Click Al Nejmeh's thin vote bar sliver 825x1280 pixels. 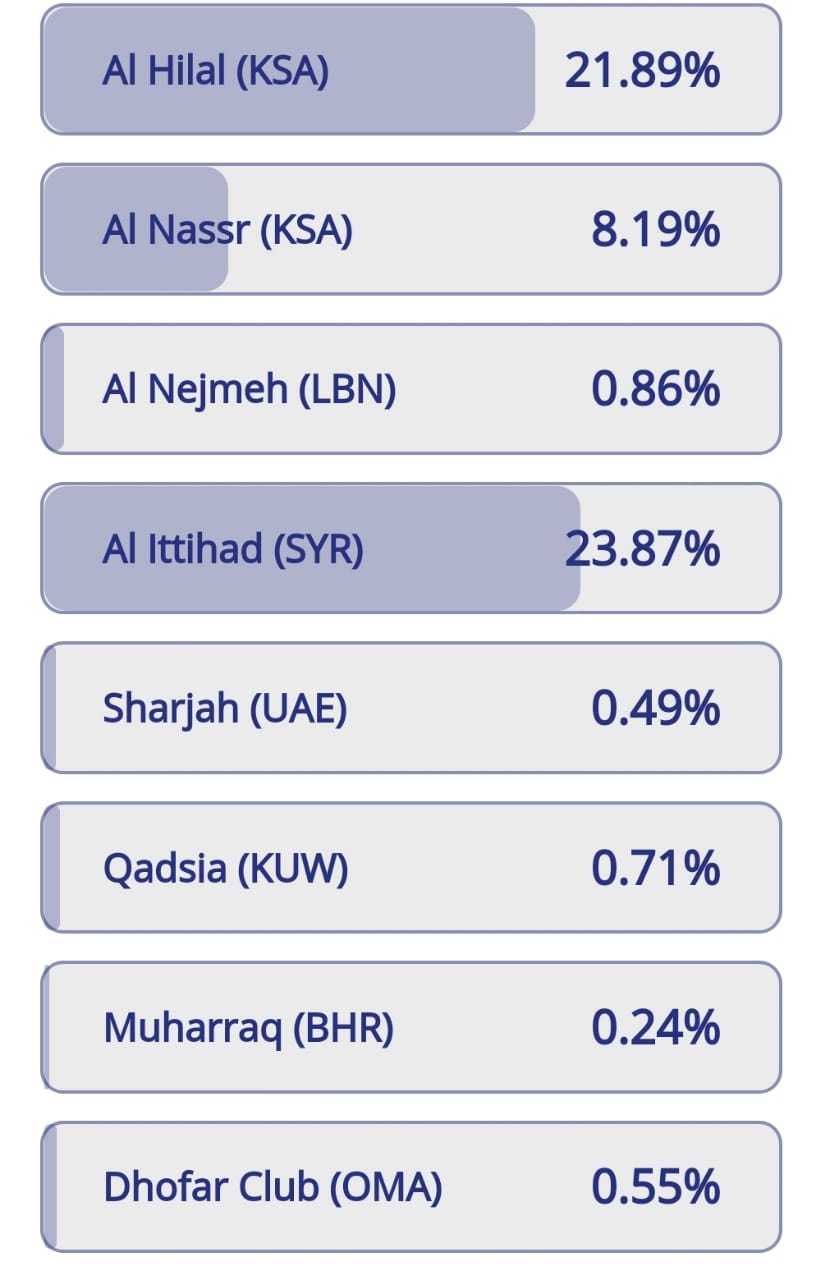tap(54, 388)
